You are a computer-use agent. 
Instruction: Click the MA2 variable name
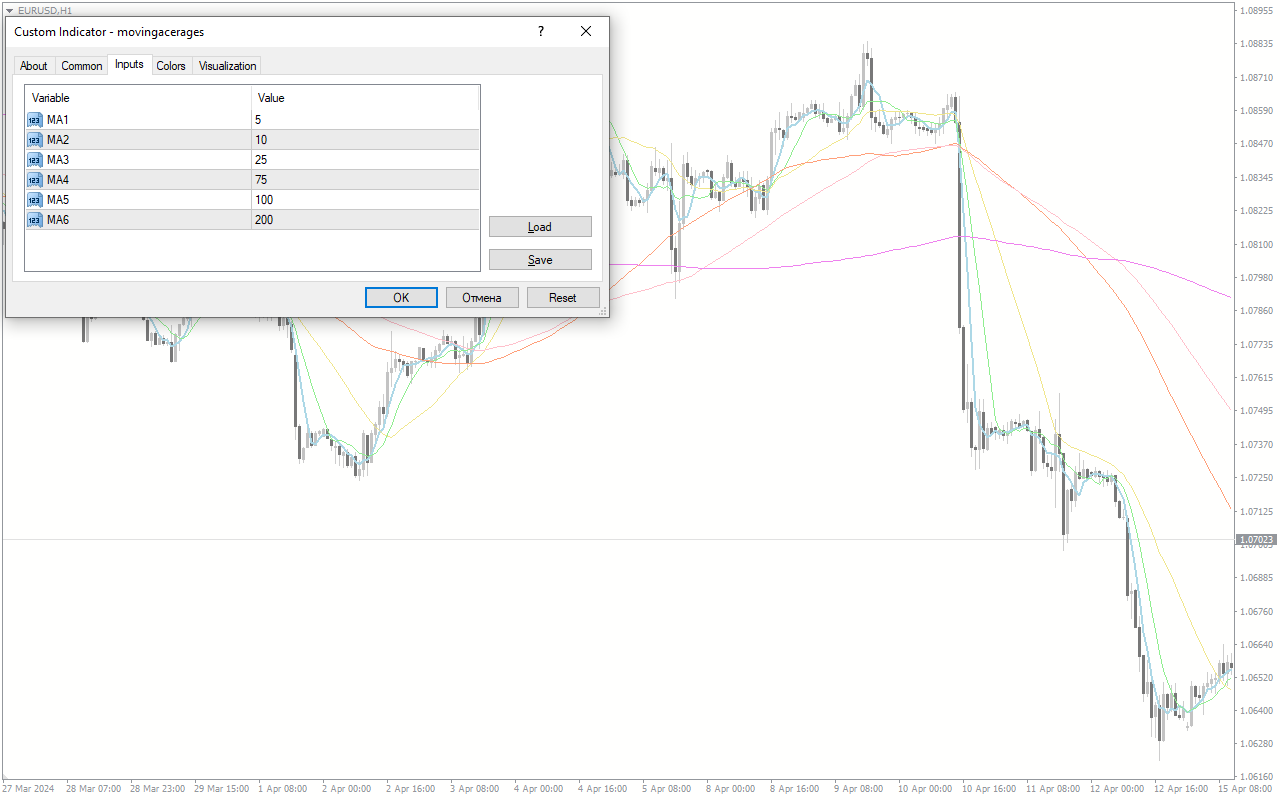(58, 140)
